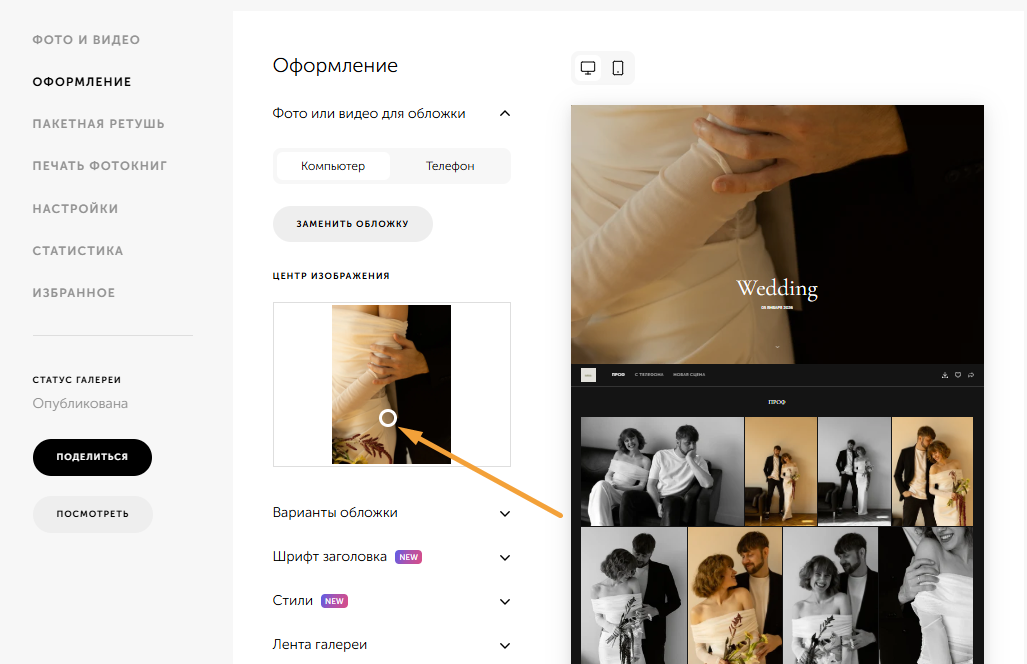The image size is (1027, 664).
Task: Switch preview to desktop monitor view
Action: pos(588,67)
